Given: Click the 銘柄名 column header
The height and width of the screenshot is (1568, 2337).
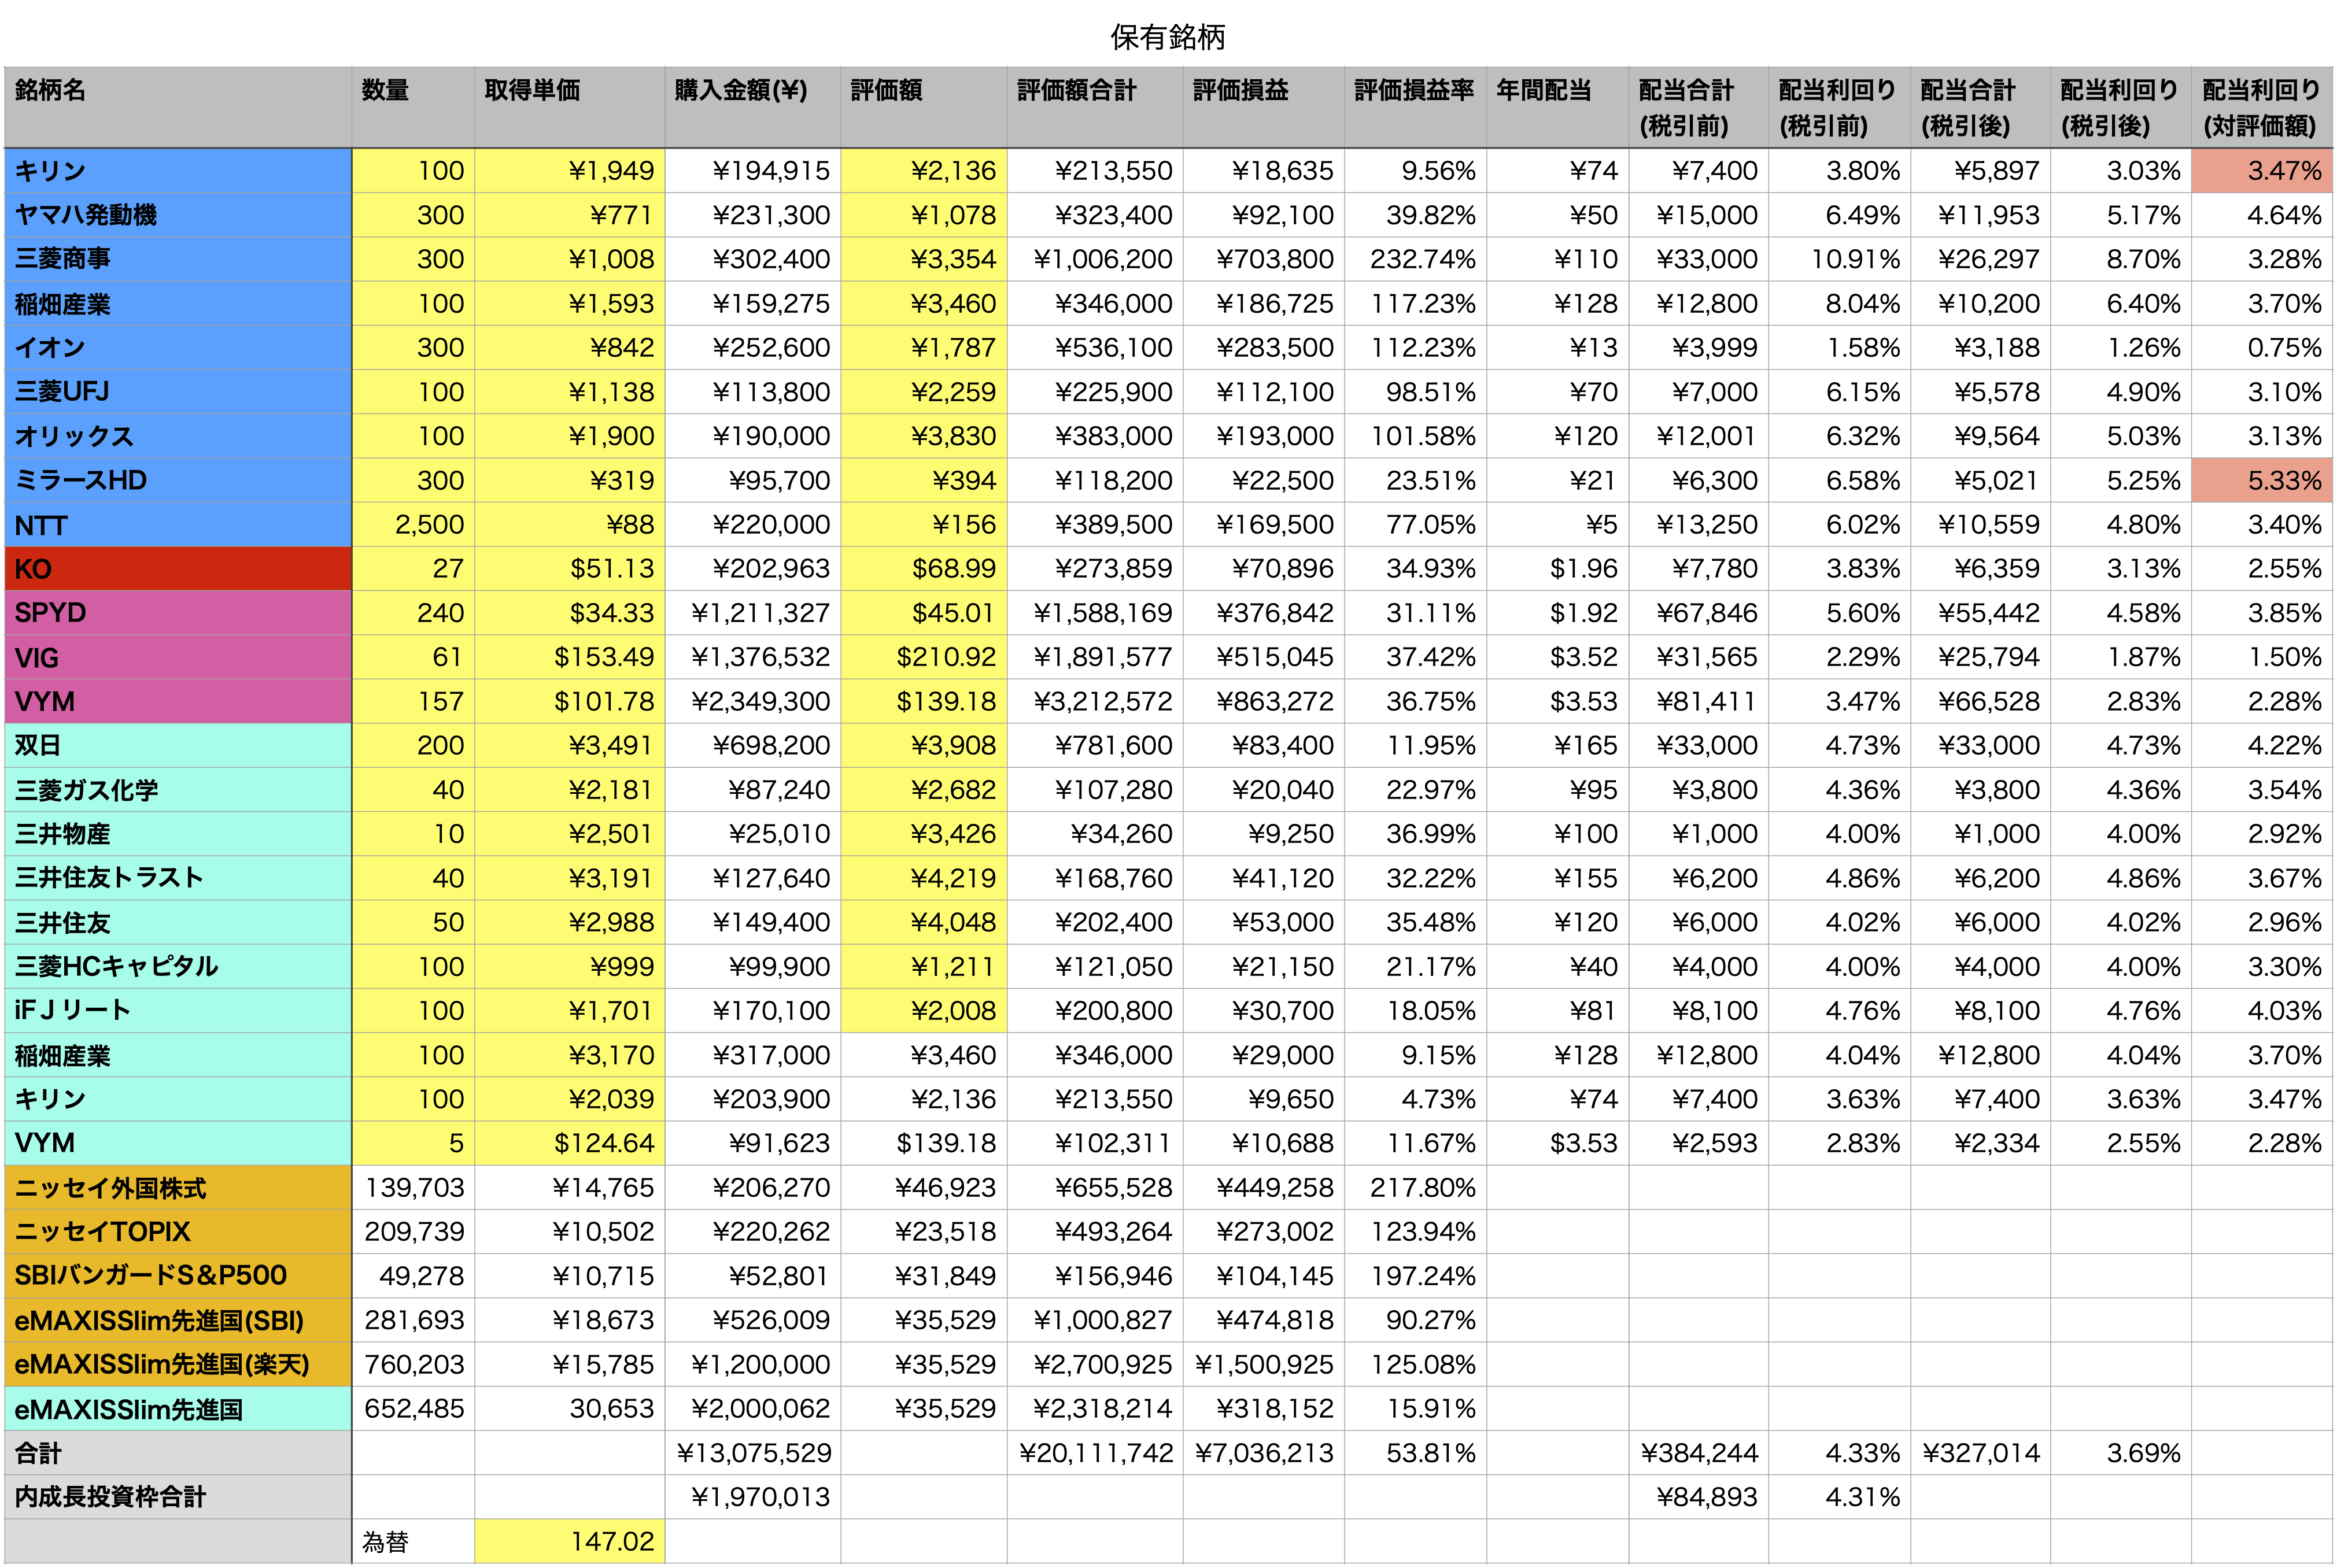Looking at the screenshot, I should point(50,91).
